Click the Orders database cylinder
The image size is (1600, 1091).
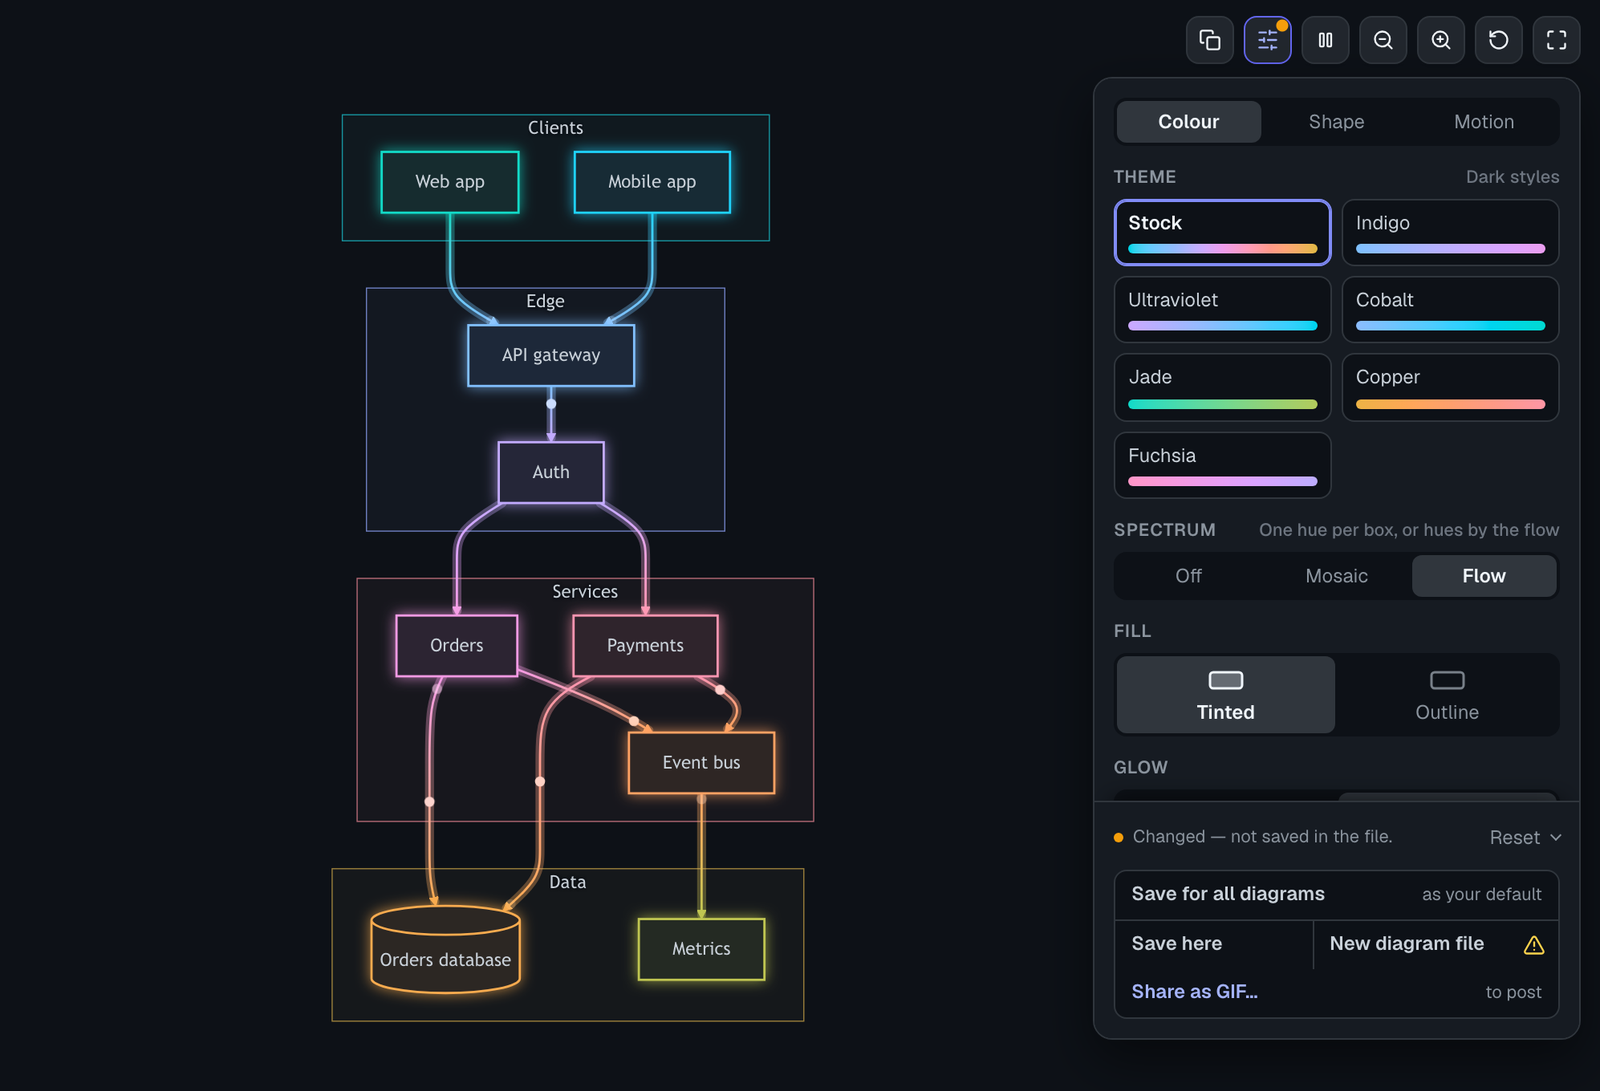pos(445,949)
